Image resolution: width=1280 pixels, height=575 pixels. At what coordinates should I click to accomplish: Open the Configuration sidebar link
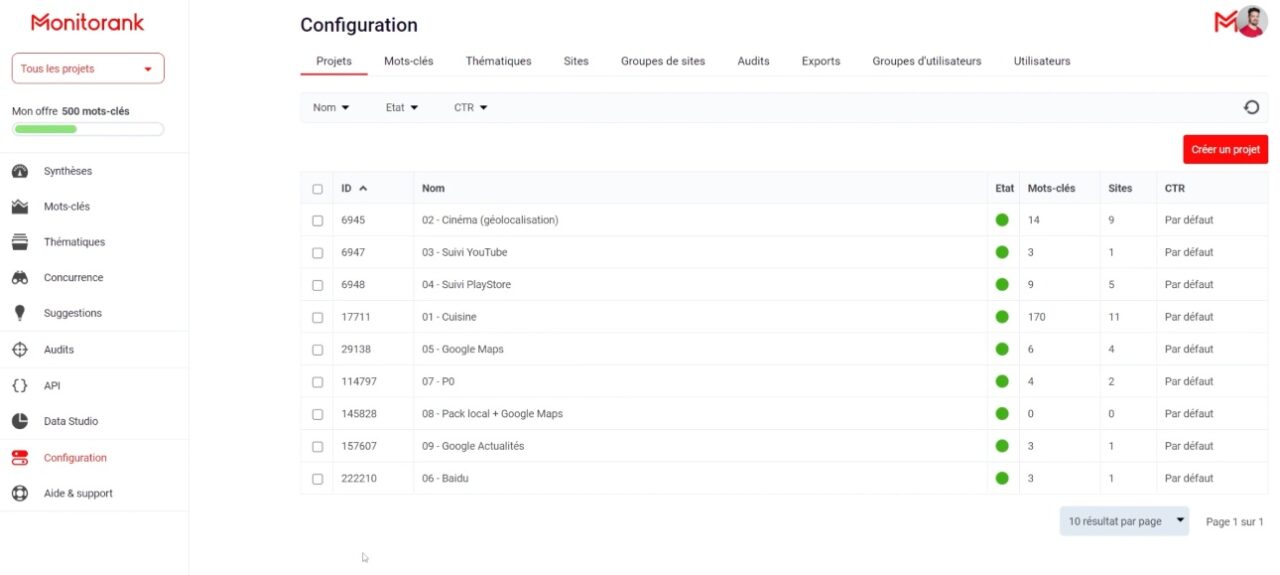(75, 458)
